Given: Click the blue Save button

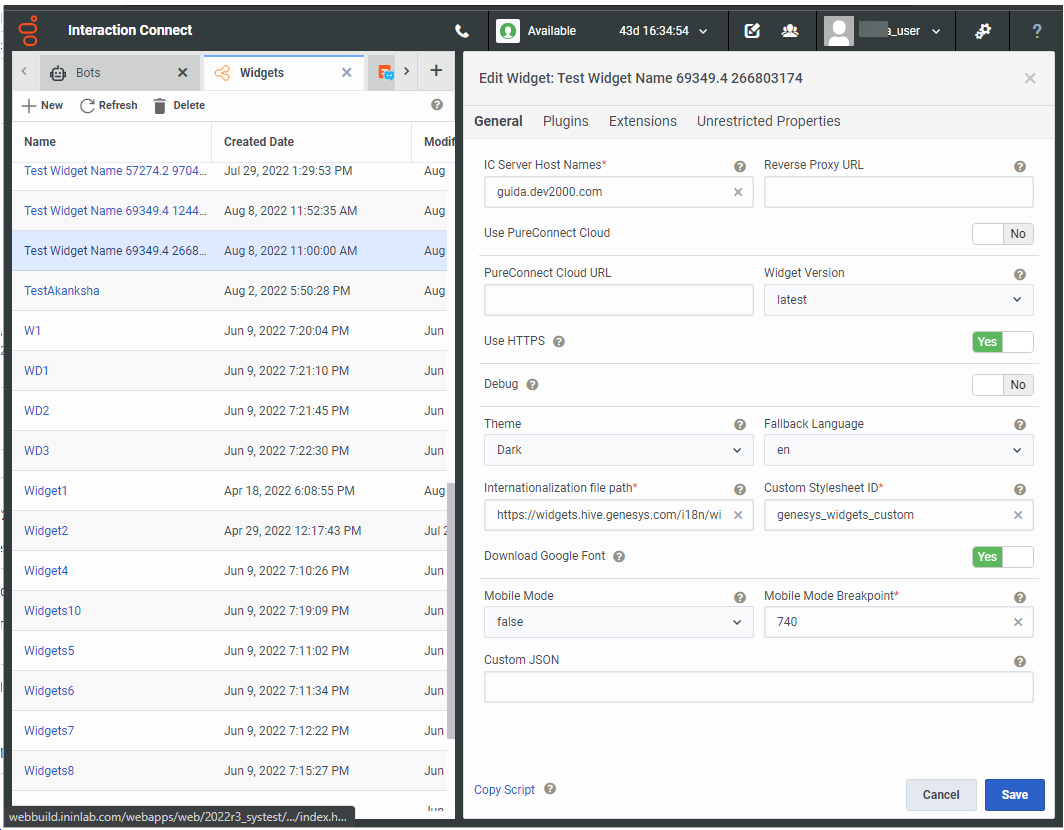Looking at the screenshot, I should (x=1014, y=795).
